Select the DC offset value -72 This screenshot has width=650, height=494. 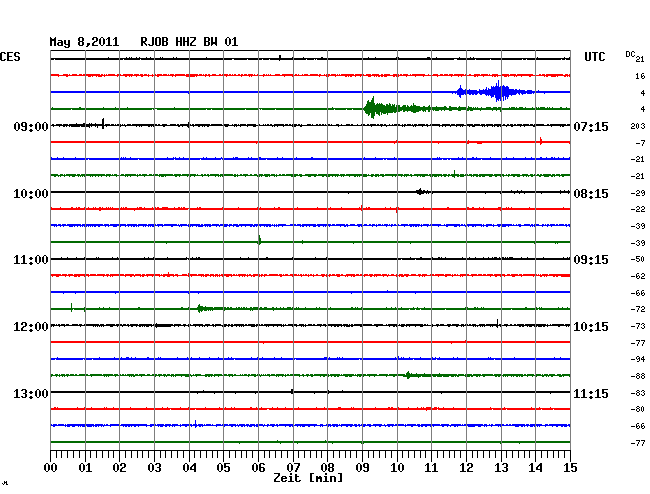tap(638, 309)
